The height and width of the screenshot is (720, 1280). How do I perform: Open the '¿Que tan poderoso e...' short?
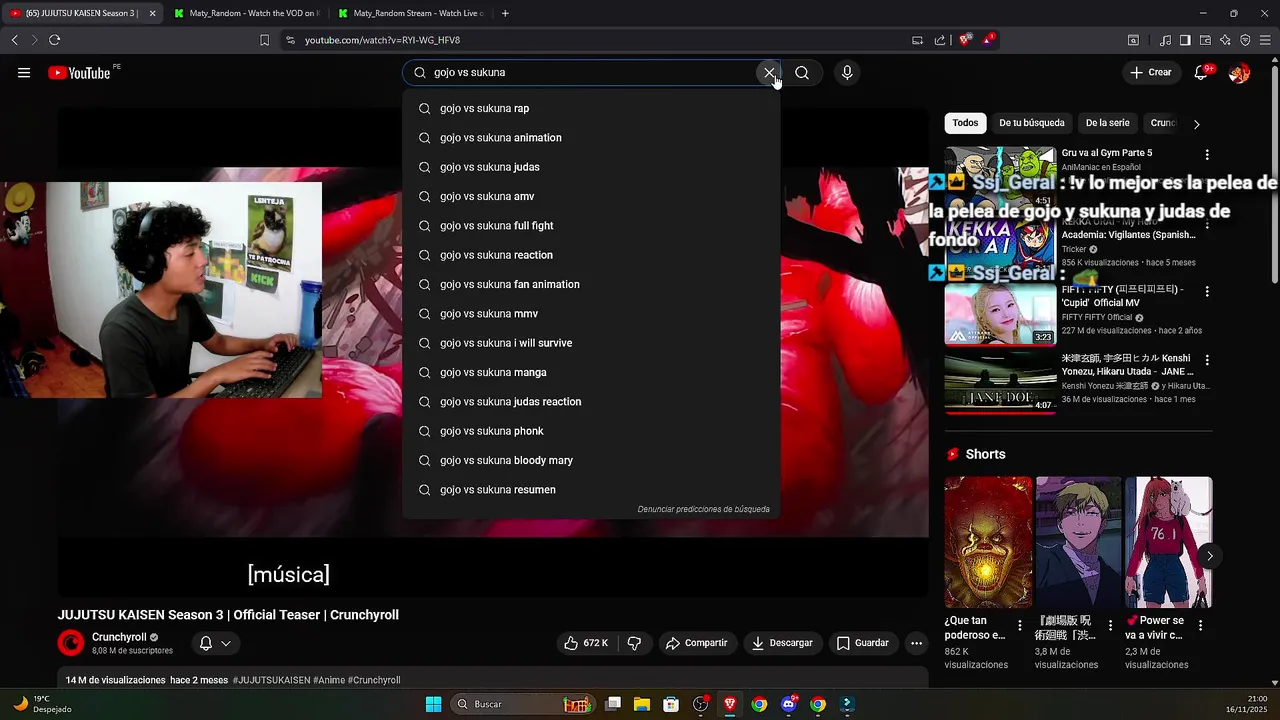coord(988,542)
